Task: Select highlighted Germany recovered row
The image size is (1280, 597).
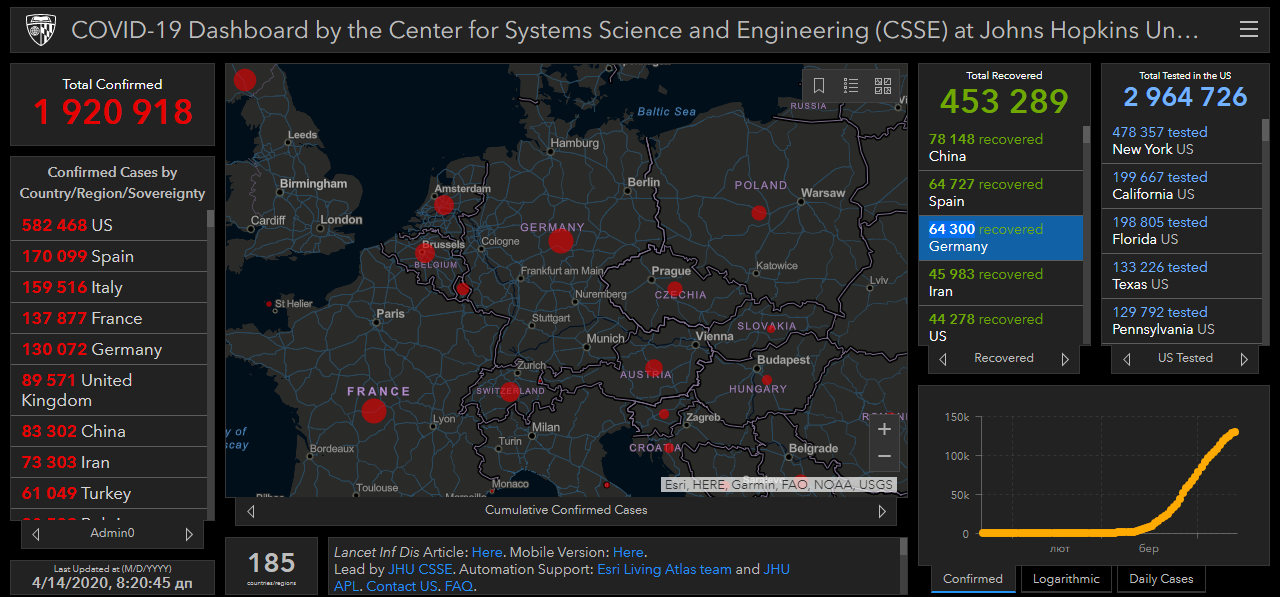Action: (x=1000, y=237)
